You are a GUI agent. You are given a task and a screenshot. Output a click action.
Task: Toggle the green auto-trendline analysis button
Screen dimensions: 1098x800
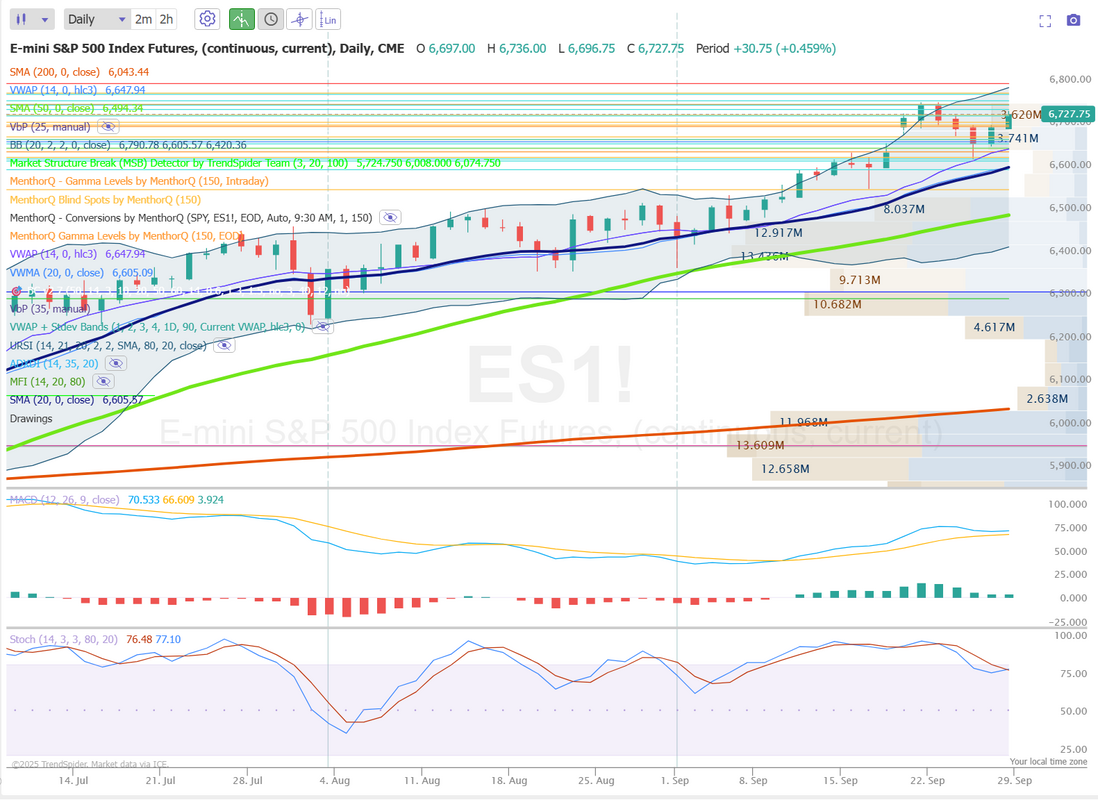tap(241, 19)
